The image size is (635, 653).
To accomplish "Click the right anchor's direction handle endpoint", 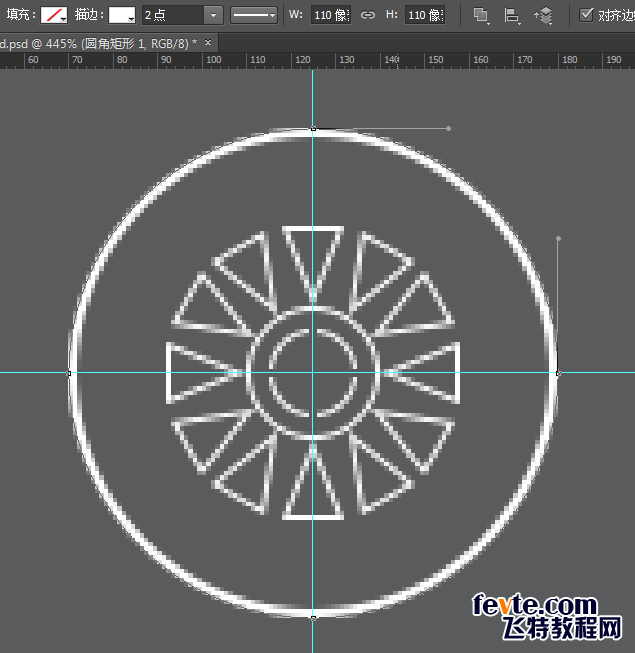I will 558,239.
